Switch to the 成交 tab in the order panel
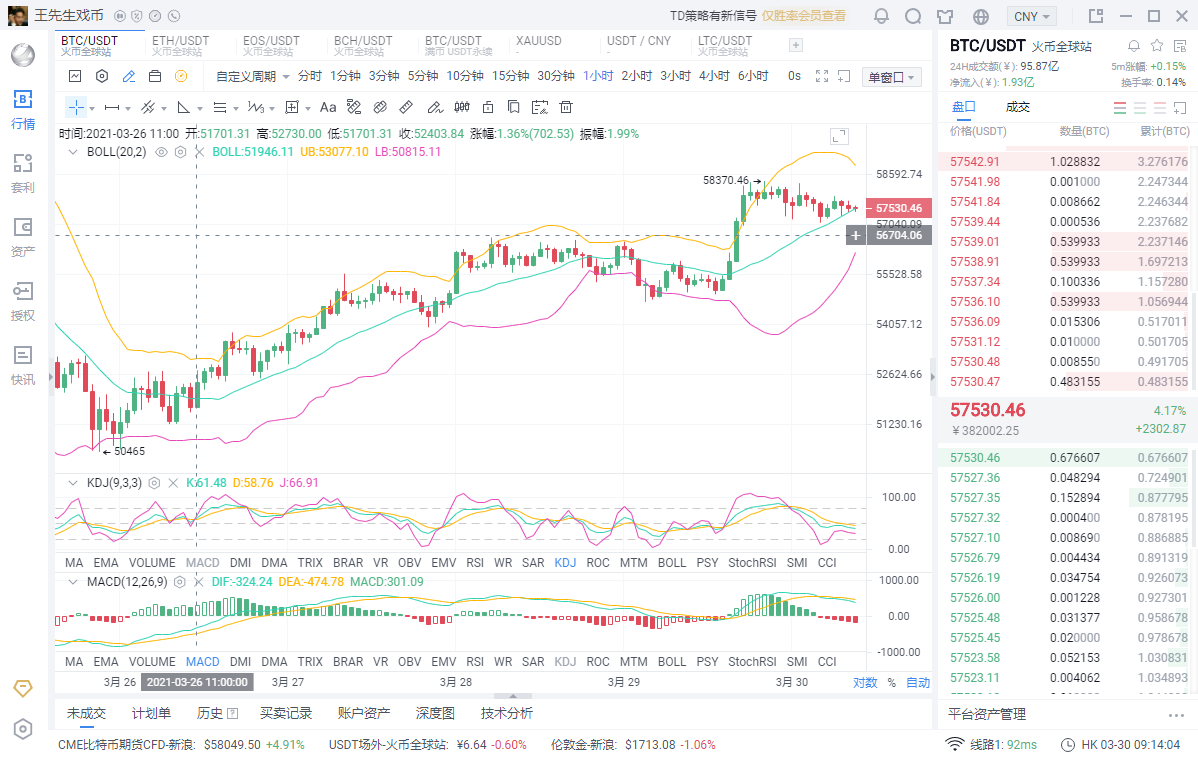The height and width of the screenshot is (759, 1198). 1018,106
